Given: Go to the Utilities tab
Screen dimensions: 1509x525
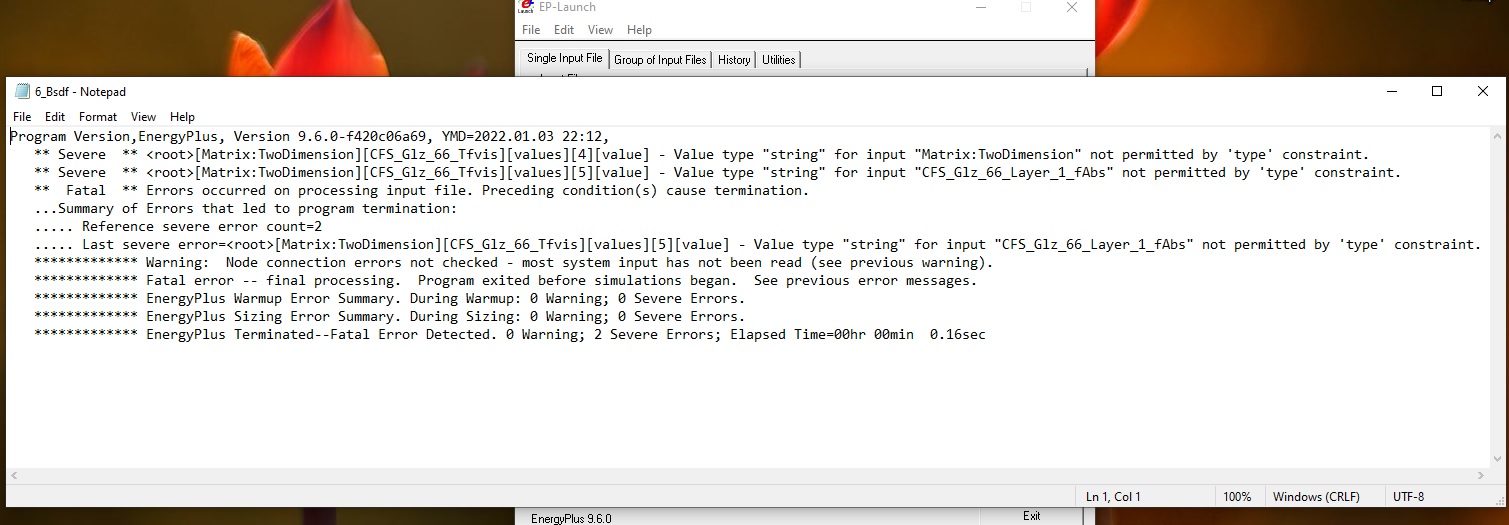Looking at the screenshot, I should 779,60.
